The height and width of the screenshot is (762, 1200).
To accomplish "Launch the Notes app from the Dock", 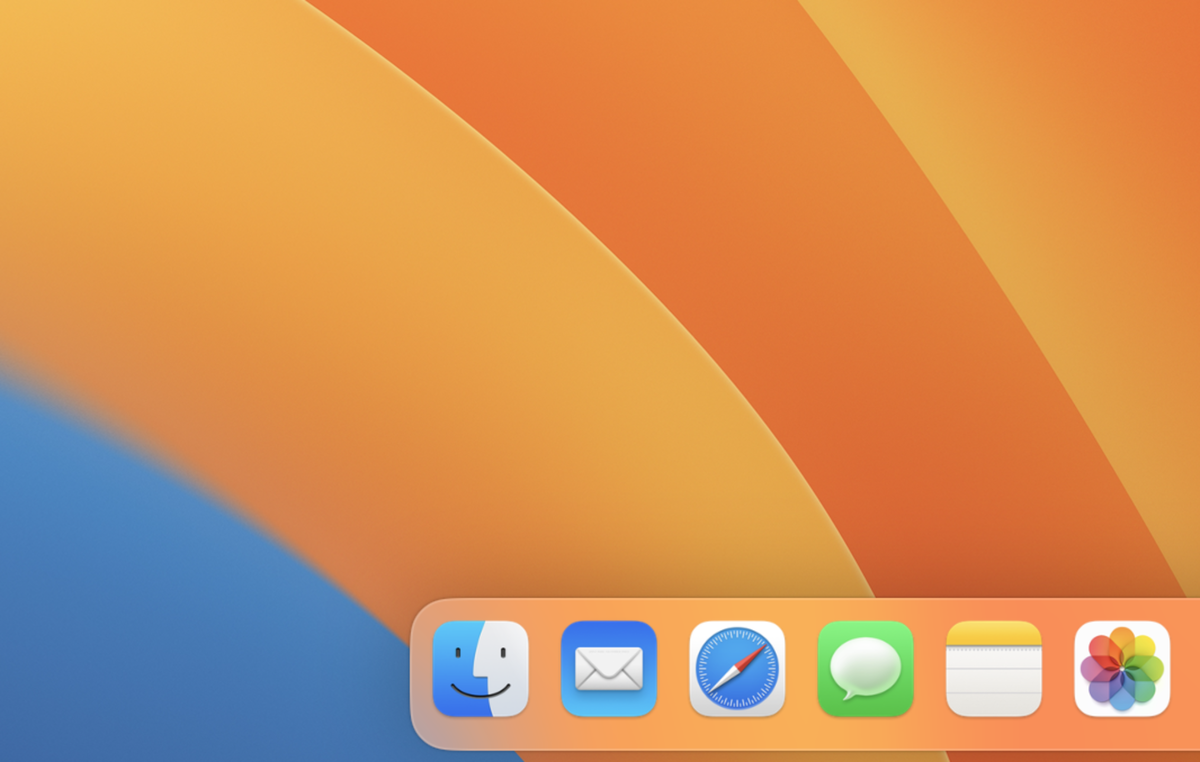I will pyautogui.click(x=994, y=669).
